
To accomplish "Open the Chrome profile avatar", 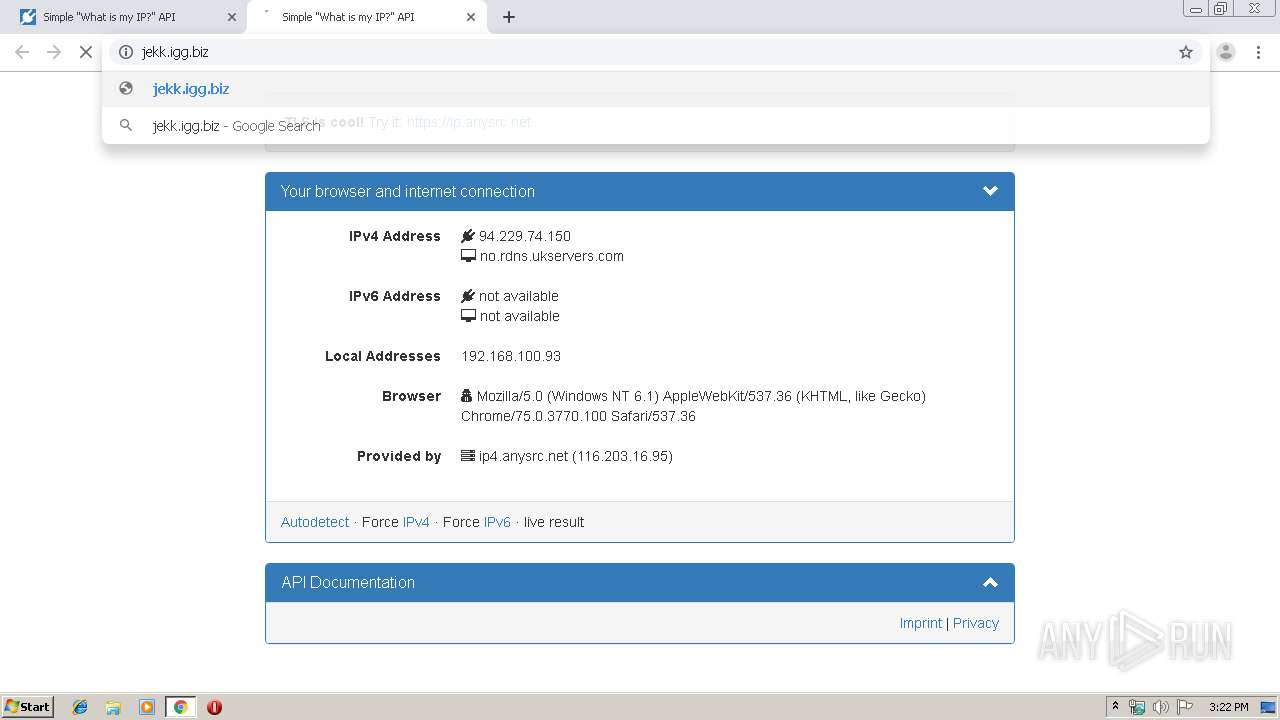I will point(1226,52).
